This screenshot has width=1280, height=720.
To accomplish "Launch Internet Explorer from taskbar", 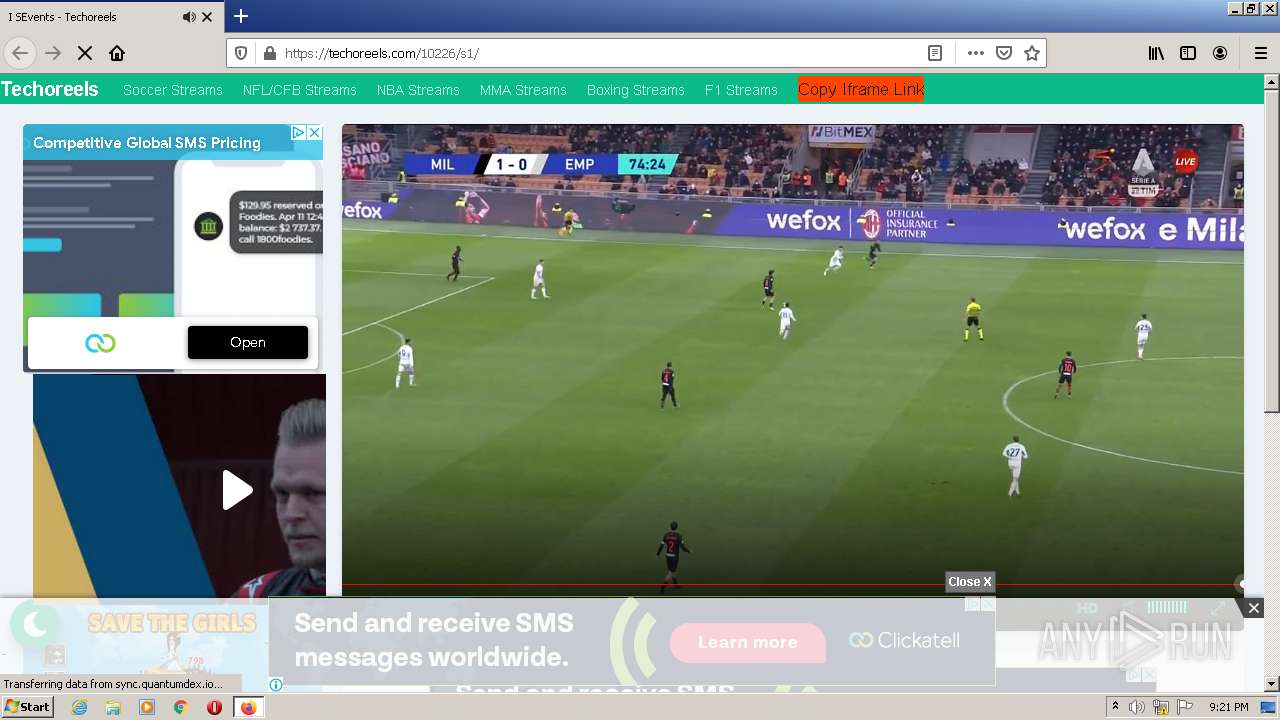I will (79, 707).
